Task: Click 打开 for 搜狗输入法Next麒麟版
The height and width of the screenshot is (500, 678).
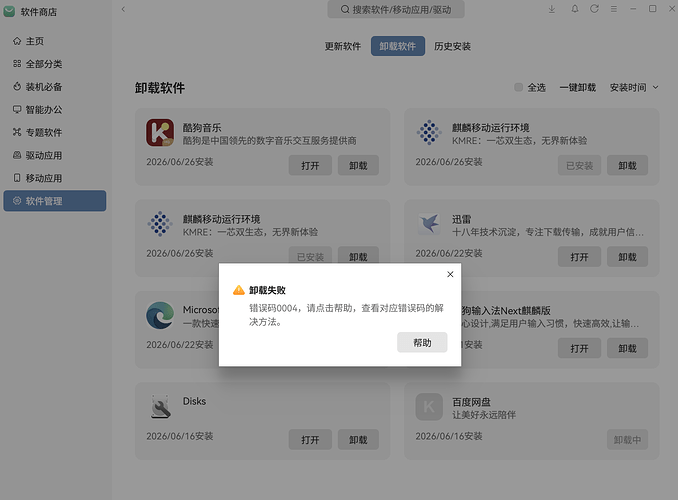Action: click(x=579, y=348)
